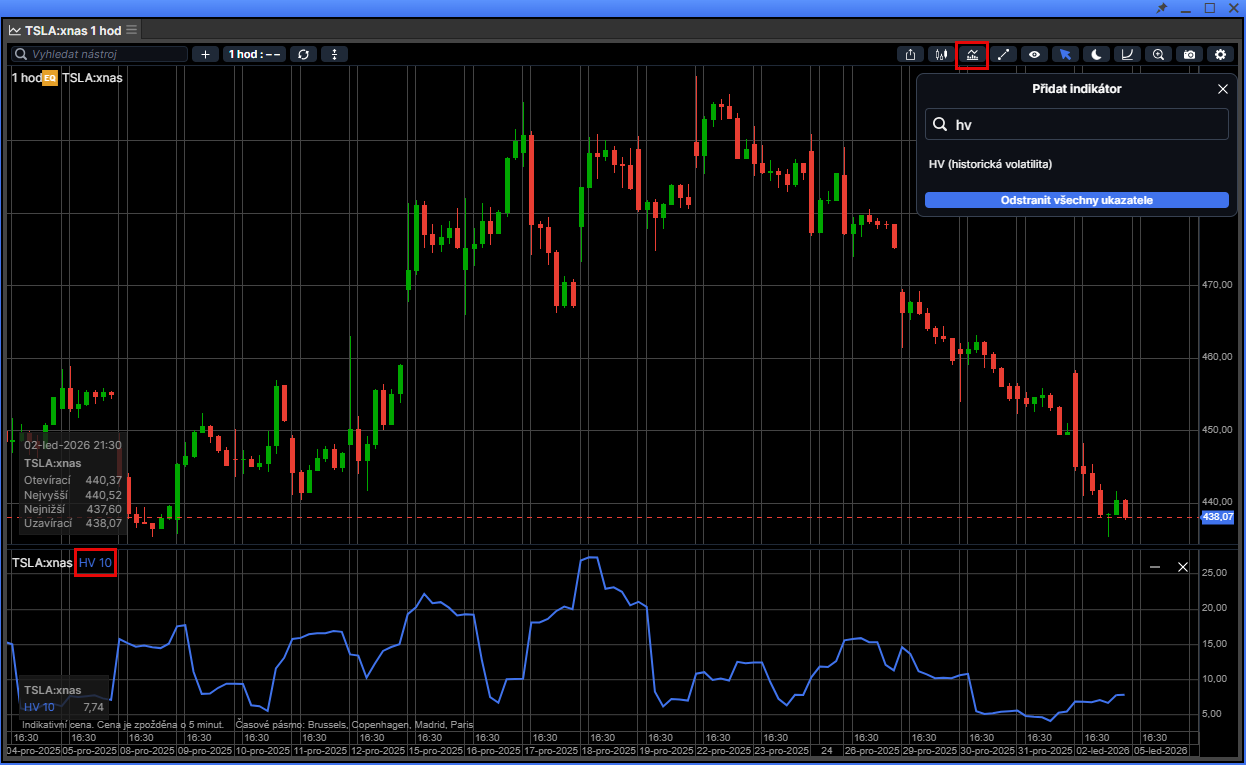Viewport: 1246px width, 765px height.
Task: Toggle the blue cursor pointer mode
Action: pos(1065,54)
